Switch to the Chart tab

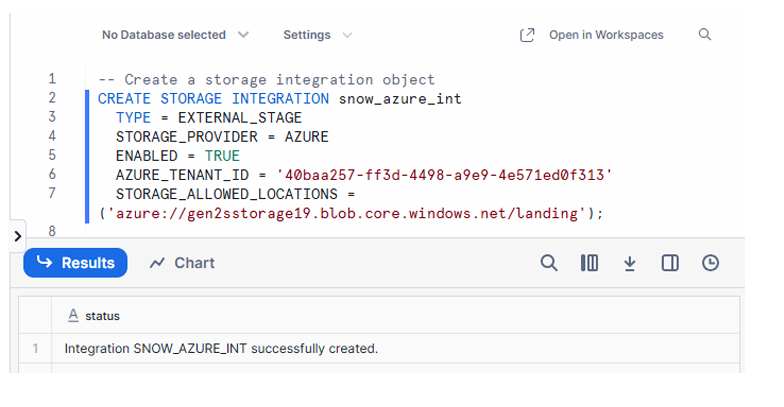182,263
